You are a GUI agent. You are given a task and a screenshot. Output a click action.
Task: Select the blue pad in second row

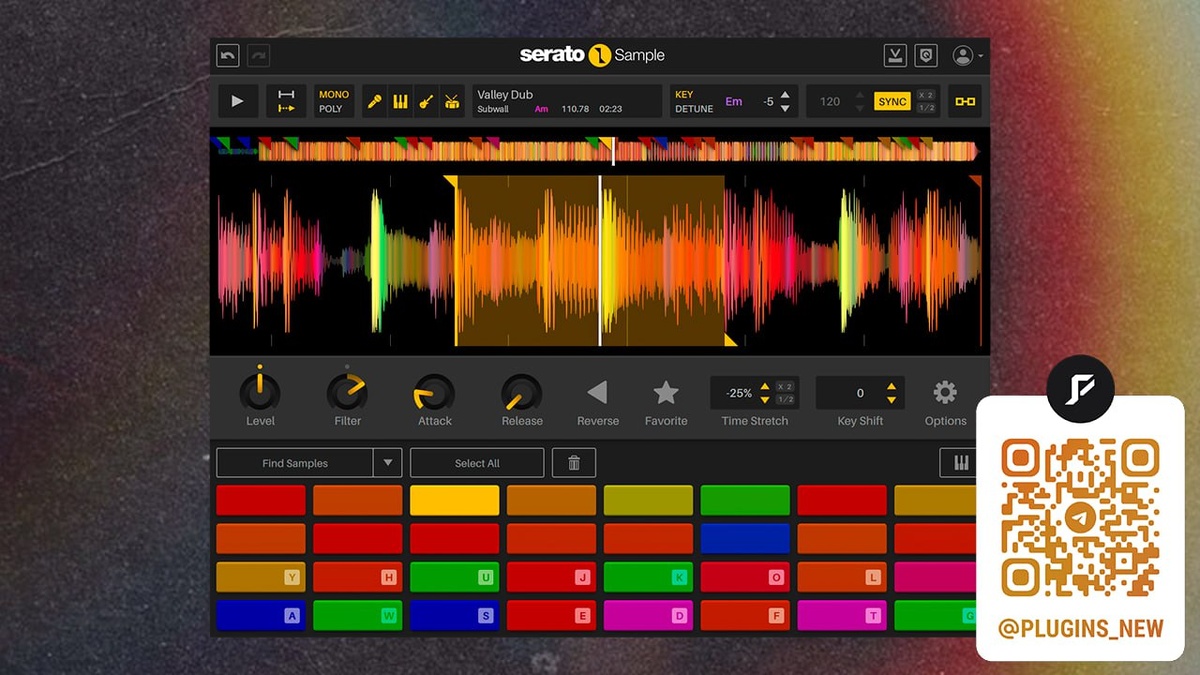pos(745,539)
